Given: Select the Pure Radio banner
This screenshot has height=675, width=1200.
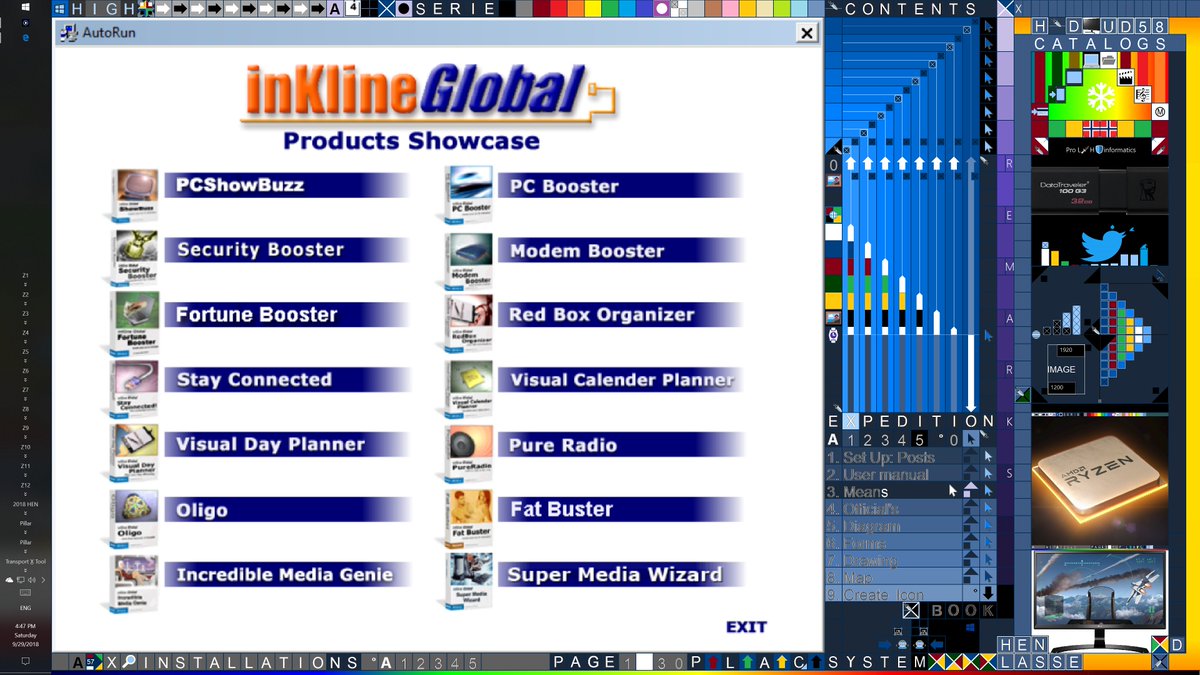Looking at the screenshot, I should (x=620, y=445).
